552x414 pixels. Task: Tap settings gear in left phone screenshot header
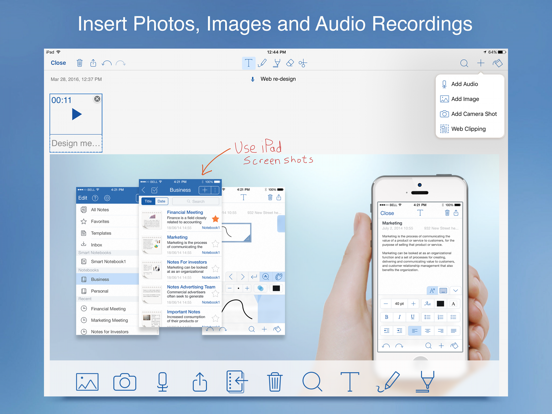pyautogui.click(x=107, y=198)
